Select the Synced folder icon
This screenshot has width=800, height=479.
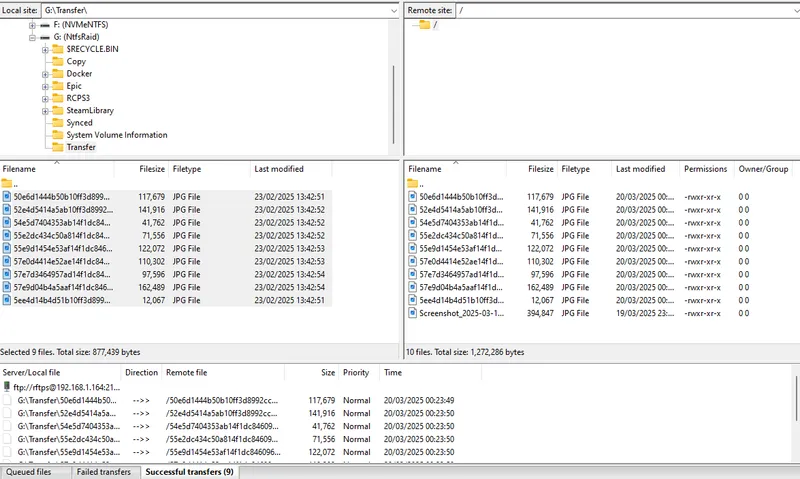pos(58,122)
